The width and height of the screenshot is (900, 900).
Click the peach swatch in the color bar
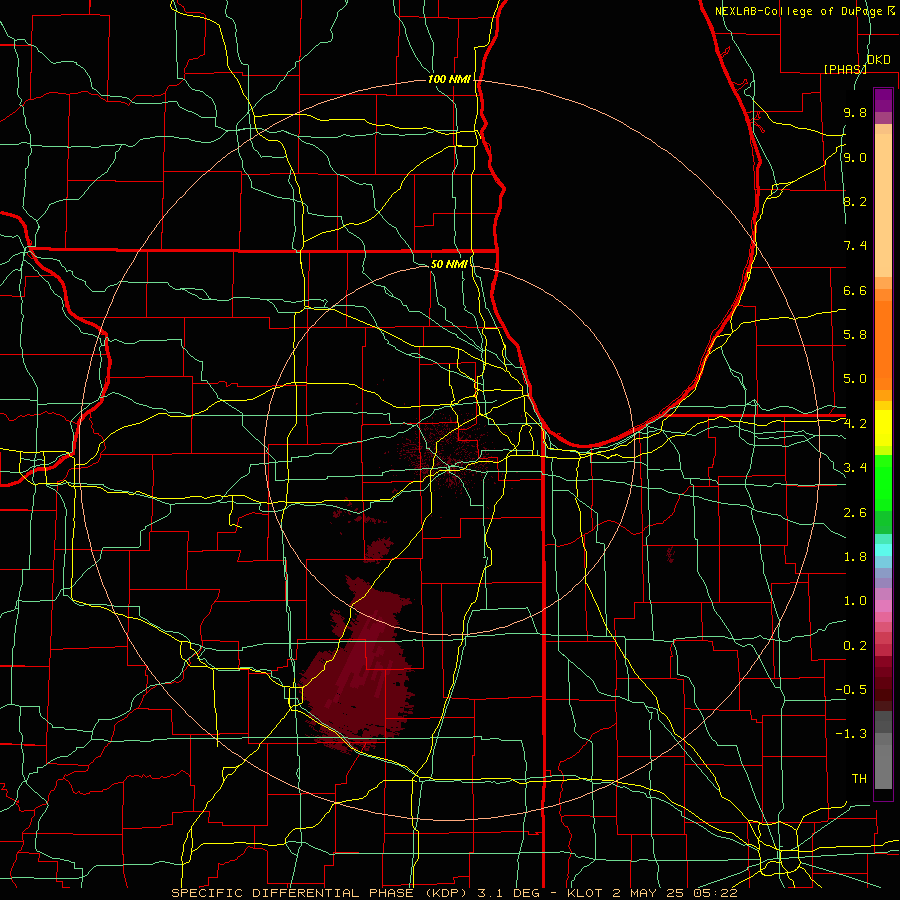point(883,205)
